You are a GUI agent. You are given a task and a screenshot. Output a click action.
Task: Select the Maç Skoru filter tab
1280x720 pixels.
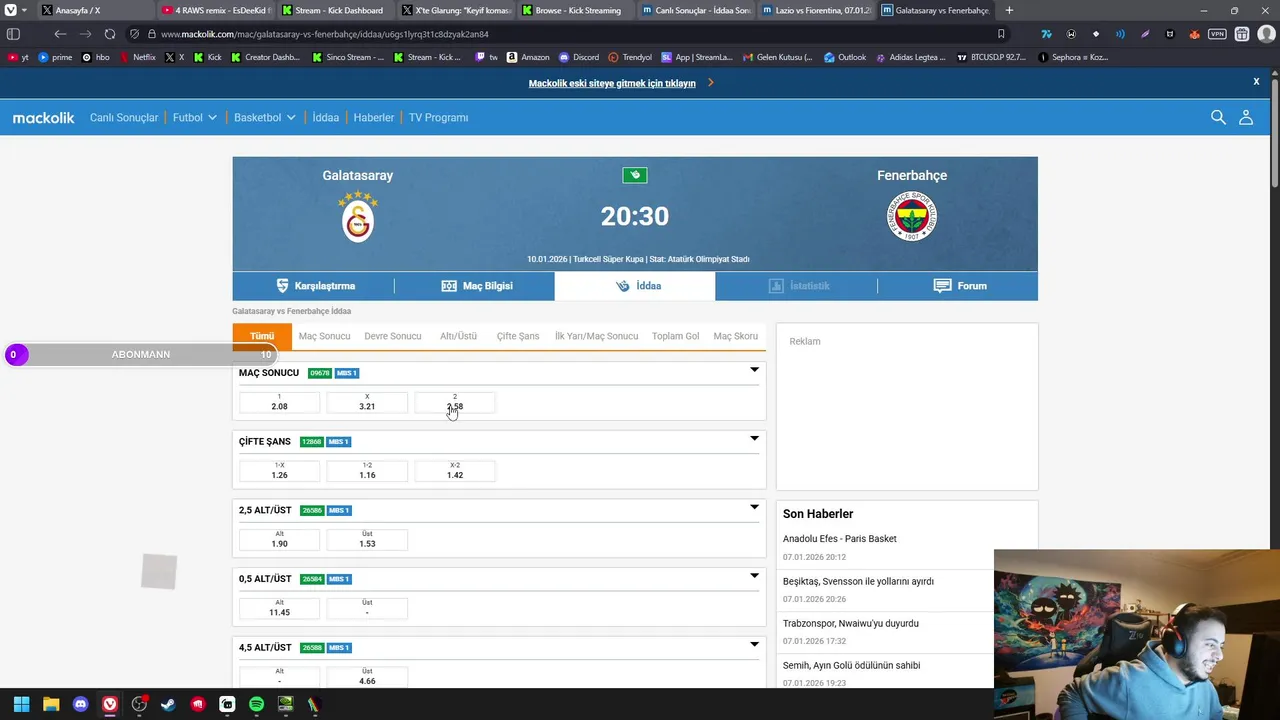pyautogui.click(x=736, y=336)
